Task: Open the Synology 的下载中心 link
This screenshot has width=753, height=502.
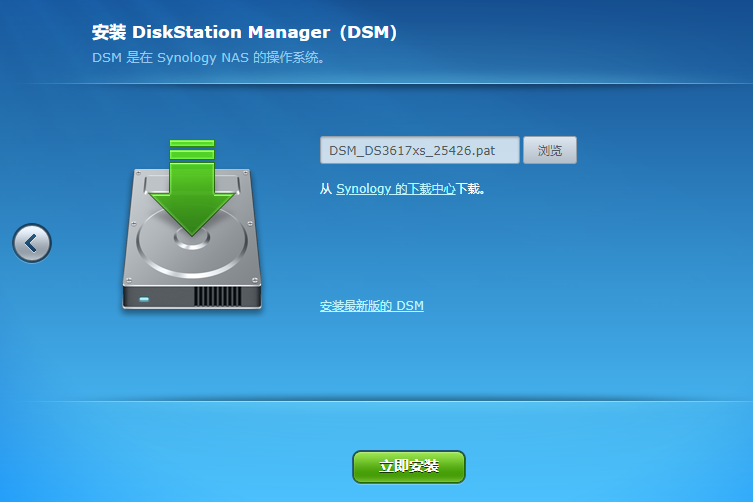Action: (x=396, y=189)
